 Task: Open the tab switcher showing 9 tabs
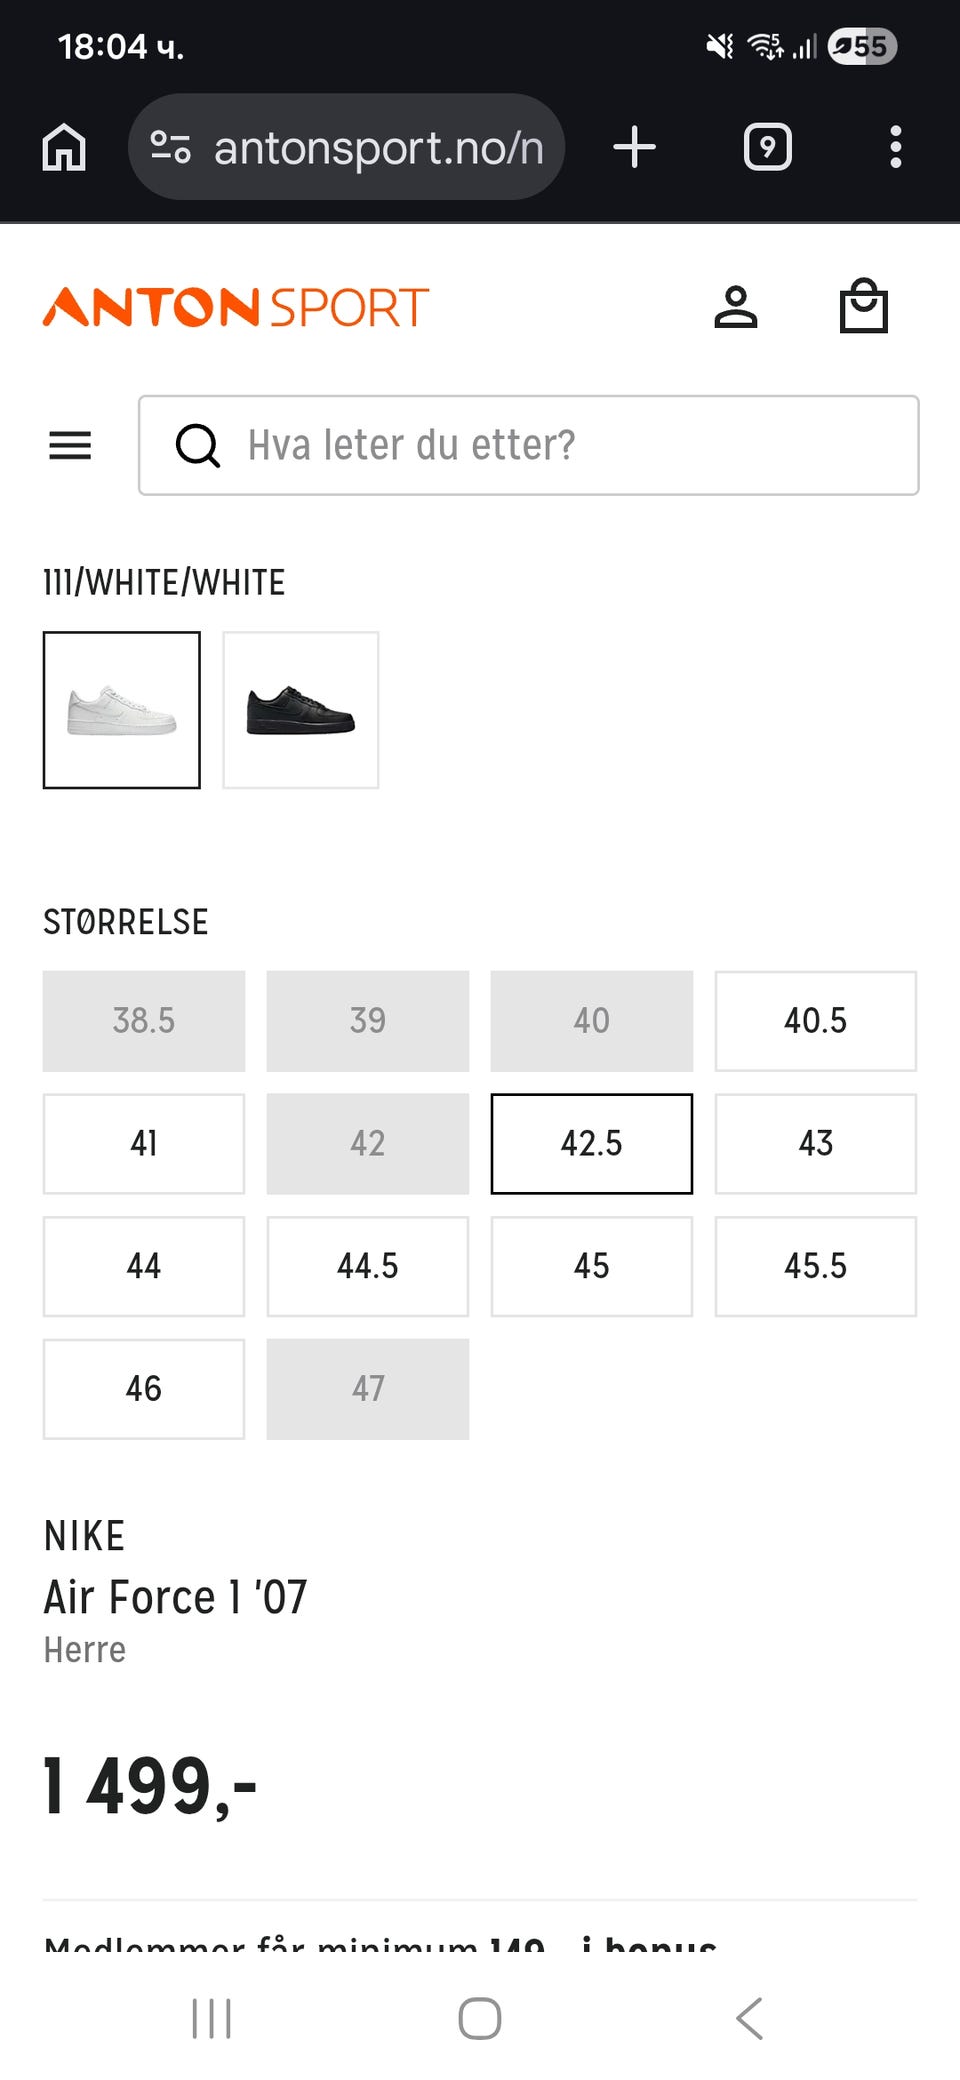(x=767, y=147)
